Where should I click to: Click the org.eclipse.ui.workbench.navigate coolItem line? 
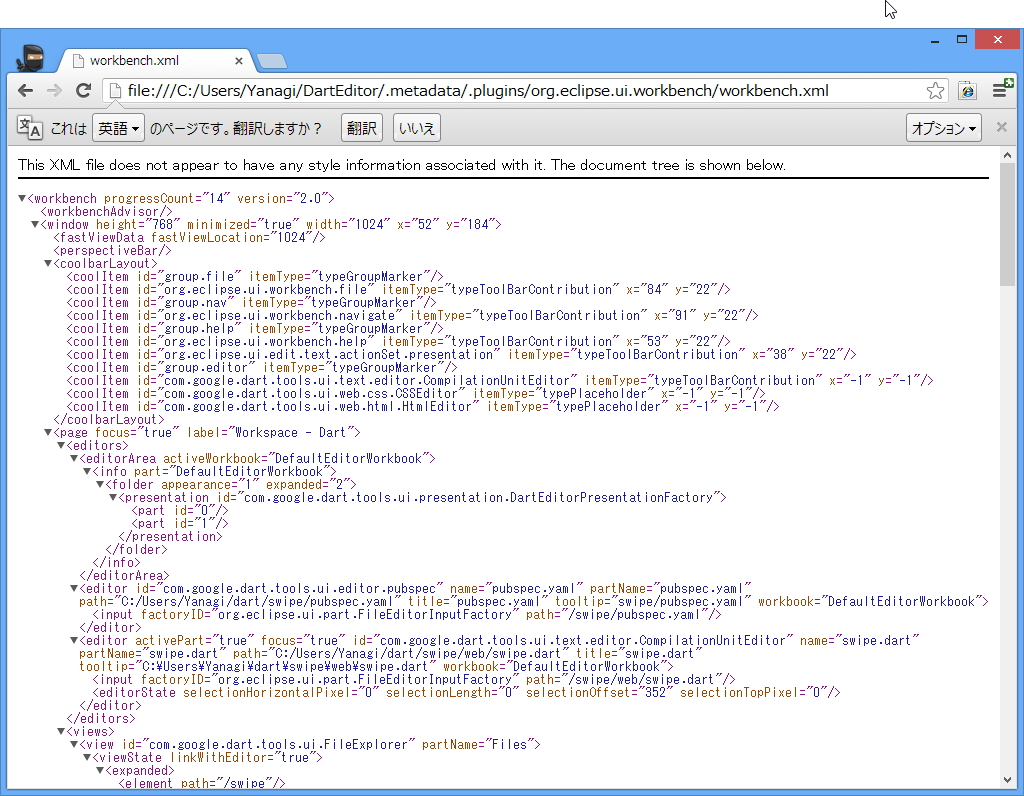tap(413, 315)
